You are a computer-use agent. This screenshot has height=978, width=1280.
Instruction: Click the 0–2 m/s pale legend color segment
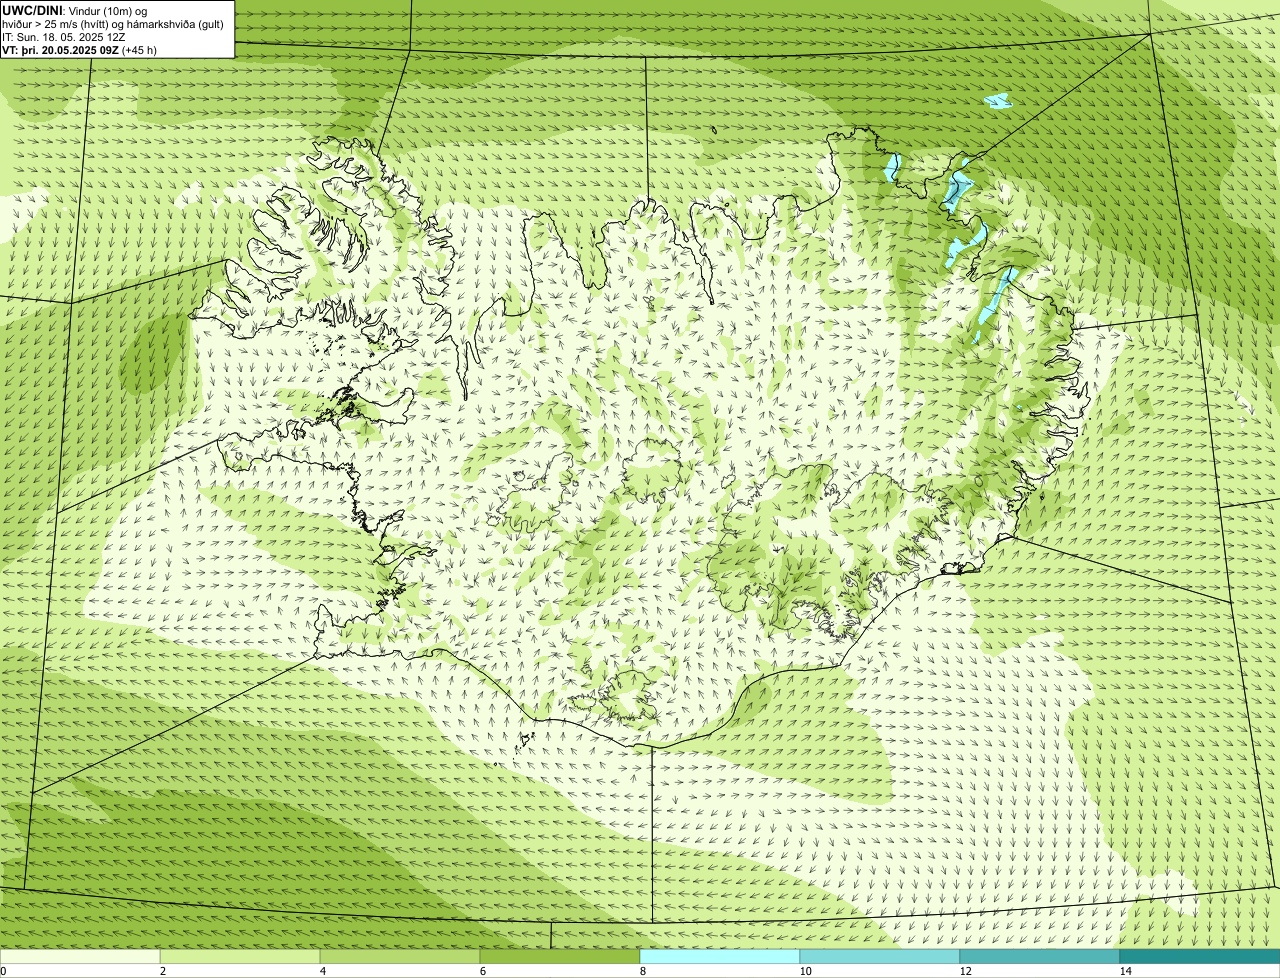coord(80,956)
